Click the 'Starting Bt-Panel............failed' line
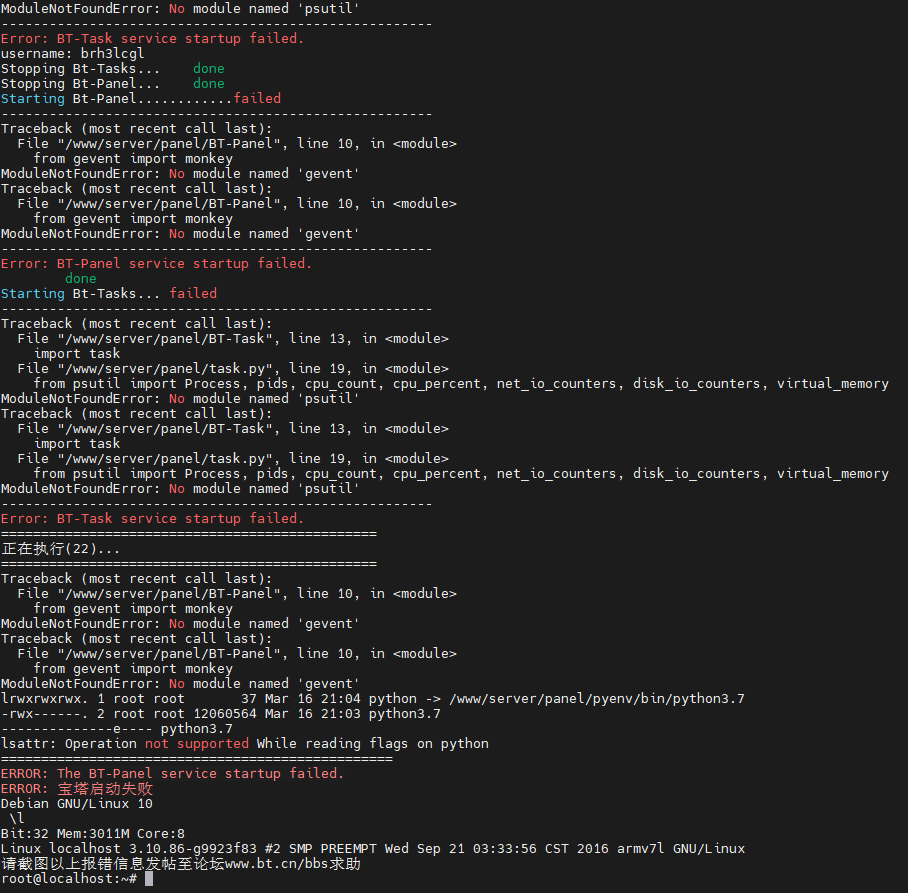Image resolution: width=908 pixels, height=893 pixels. (141, 99)
